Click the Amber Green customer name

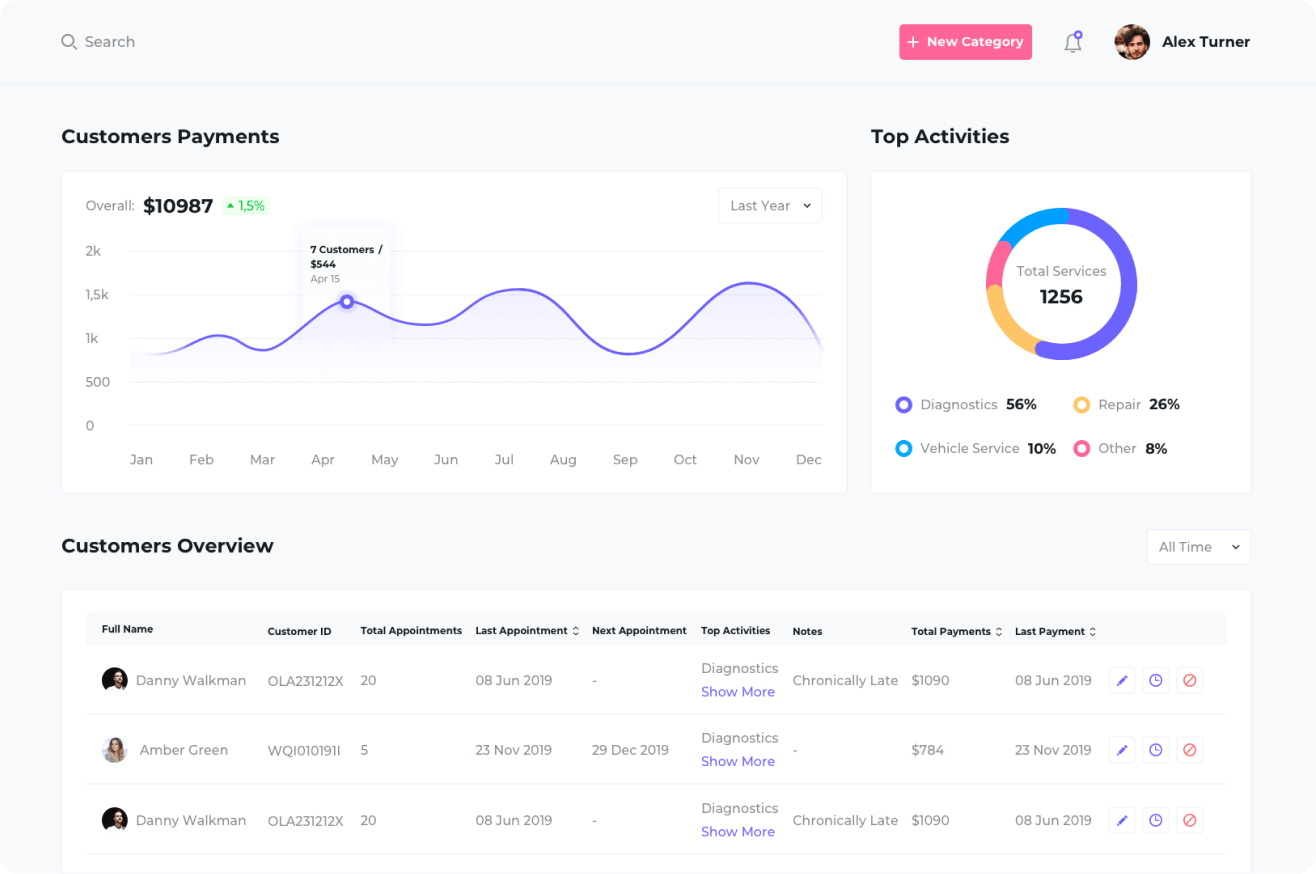(x=184, y=750)
